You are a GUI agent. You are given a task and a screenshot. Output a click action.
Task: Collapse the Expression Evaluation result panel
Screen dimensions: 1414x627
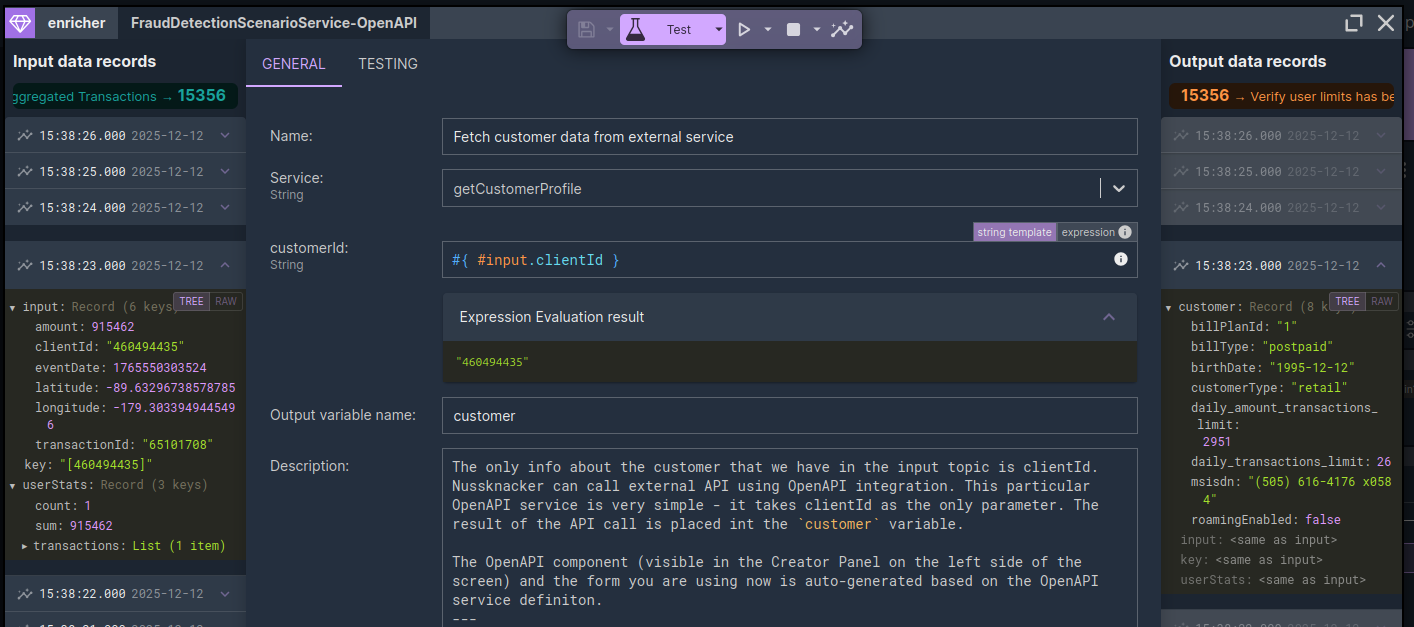tap(1108, 317)
